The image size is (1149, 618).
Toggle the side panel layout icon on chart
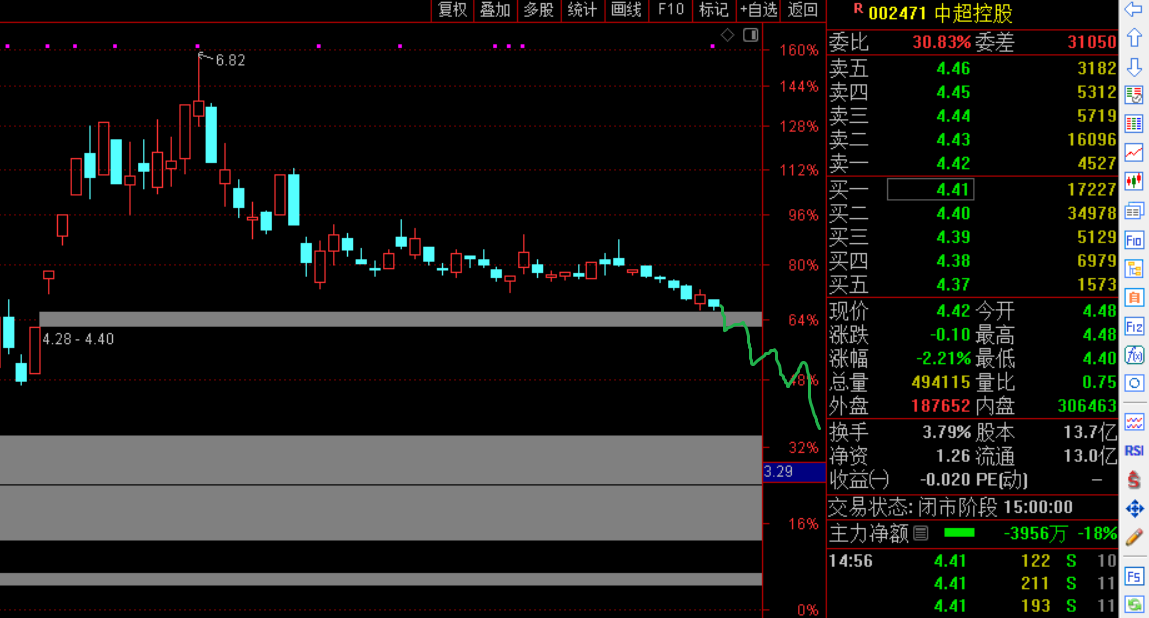(x=750, y=34)
